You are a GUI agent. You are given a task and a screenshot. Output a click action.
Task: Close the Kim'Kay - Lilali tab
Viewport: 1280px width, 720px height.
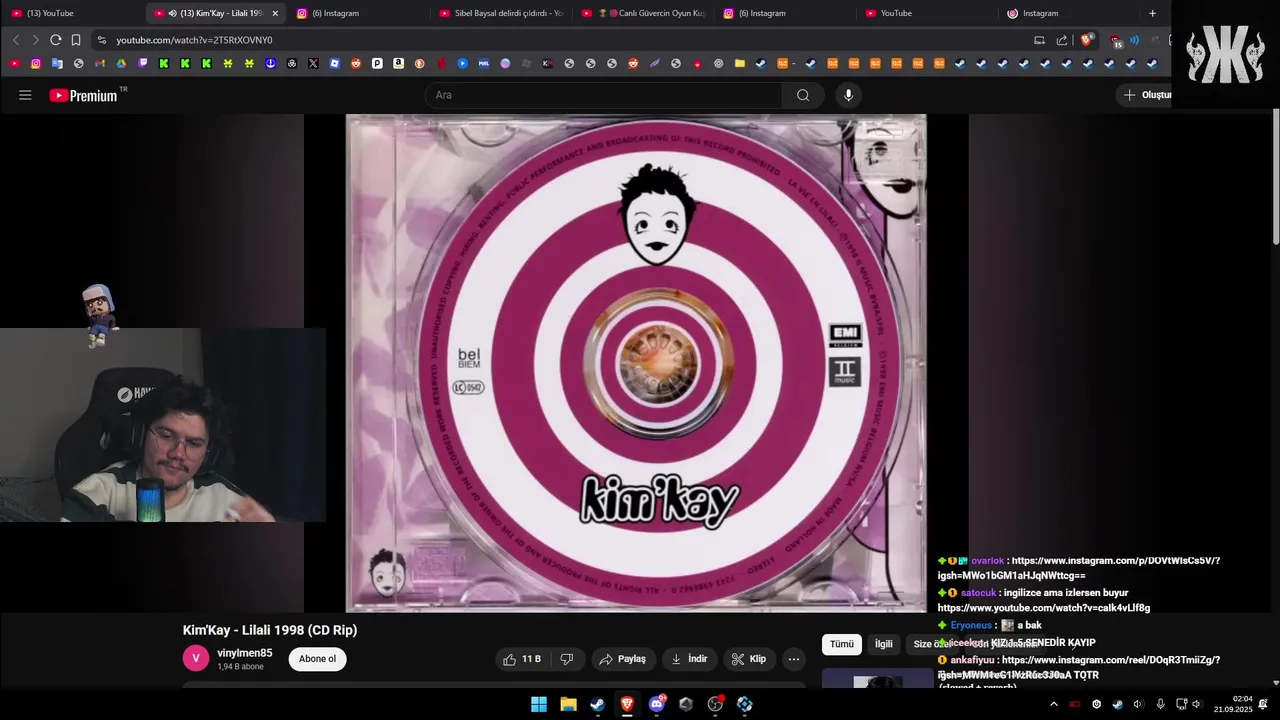click(275, 13)
